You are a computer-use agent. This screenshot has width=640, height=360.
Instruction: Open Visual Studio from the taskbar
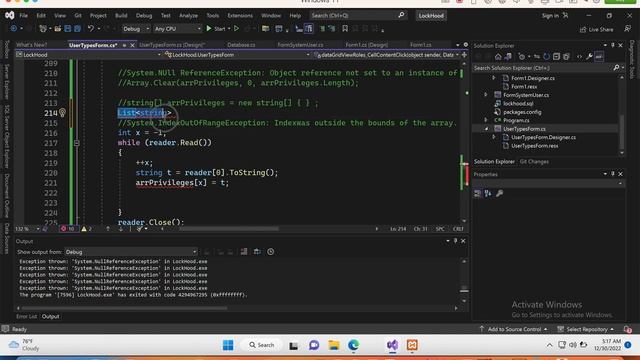[392, 345]
